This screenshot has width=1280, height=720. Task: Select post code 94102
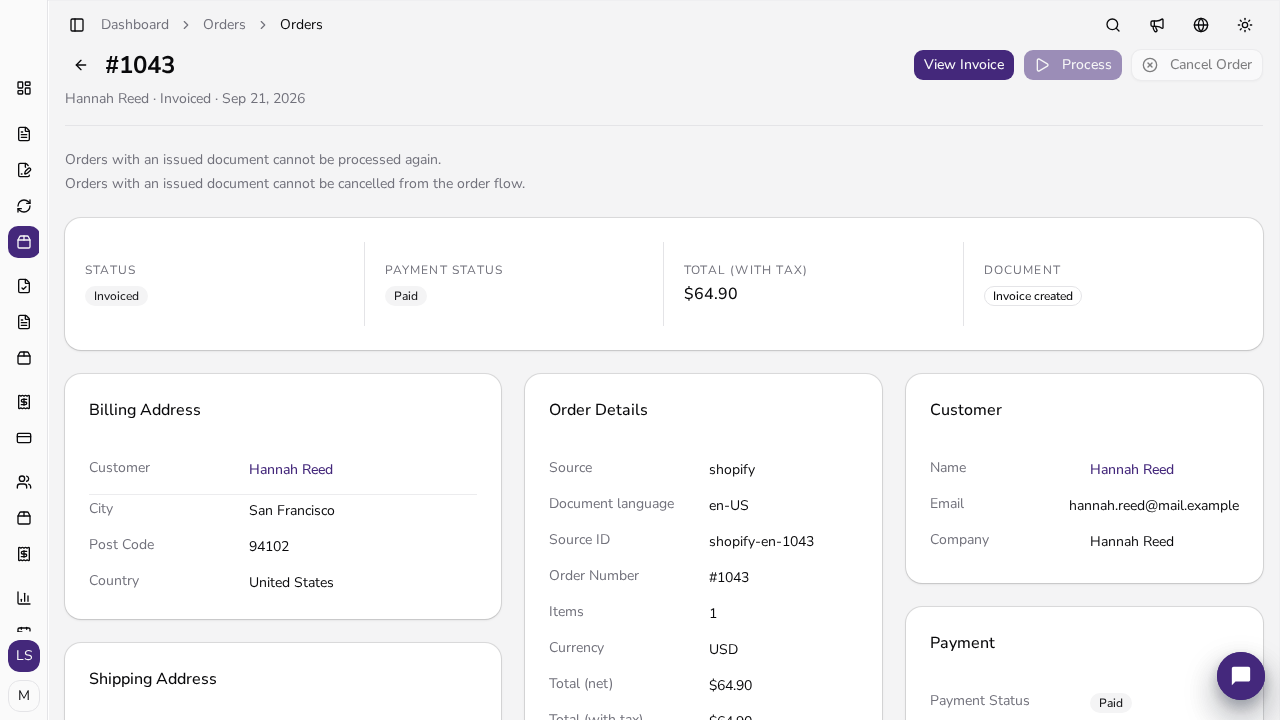point(269,547)
